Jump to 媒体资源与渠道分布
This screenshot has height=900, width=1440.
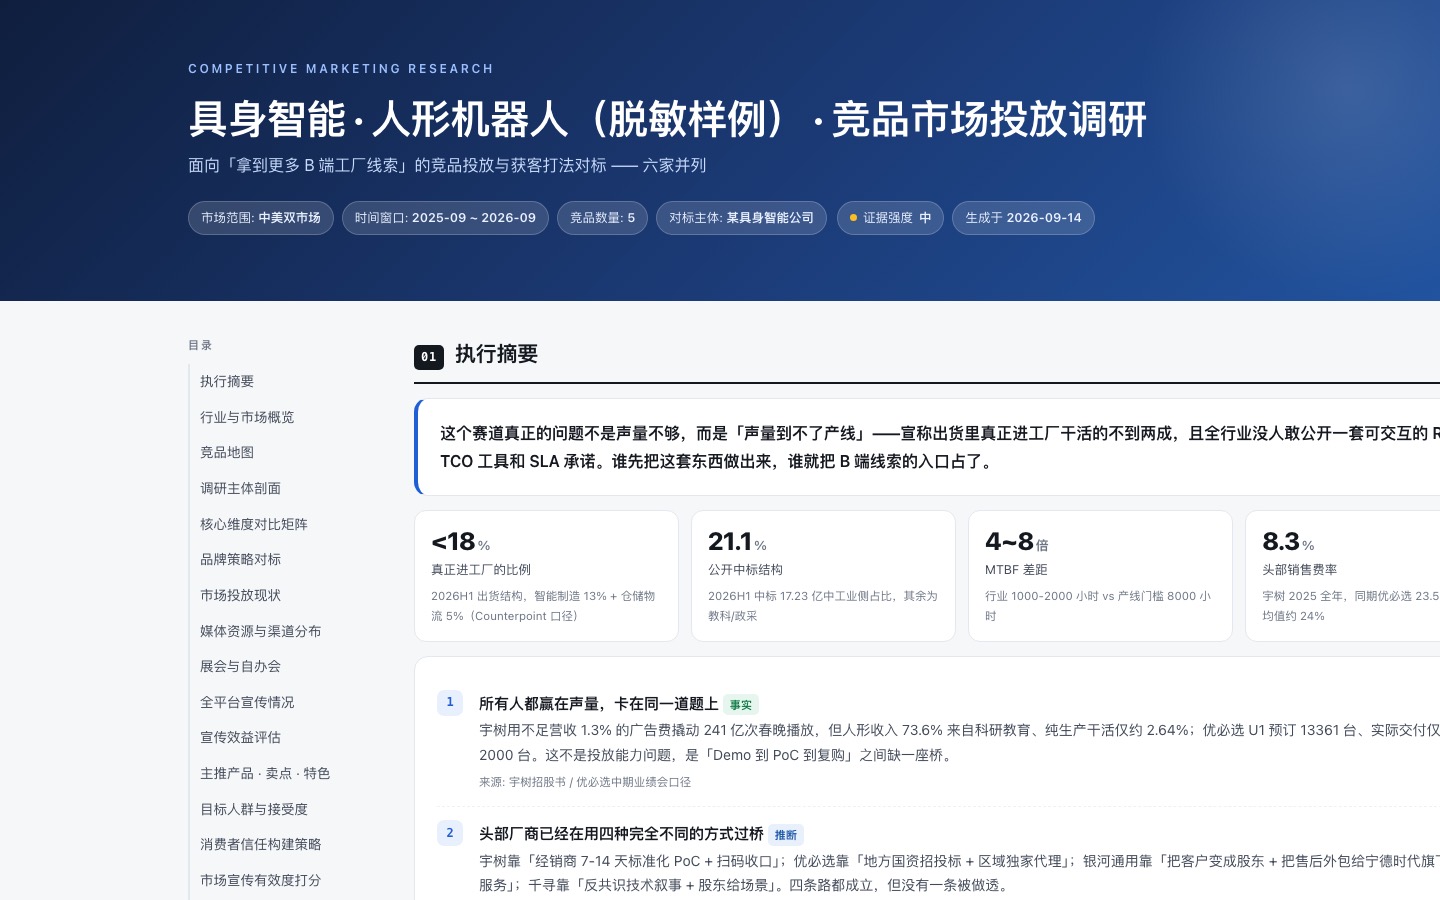(x=261, y=631)
